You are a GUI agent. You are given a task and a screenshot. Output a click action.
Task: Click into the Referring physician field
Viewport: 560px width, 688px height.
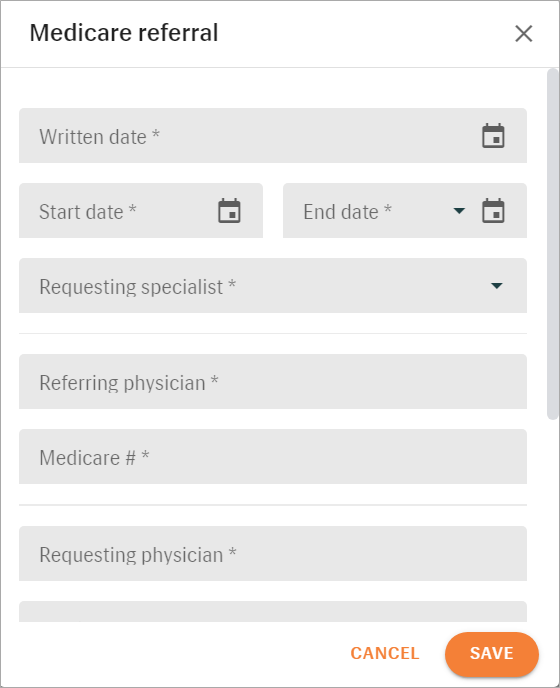click(x=273, y=382)
